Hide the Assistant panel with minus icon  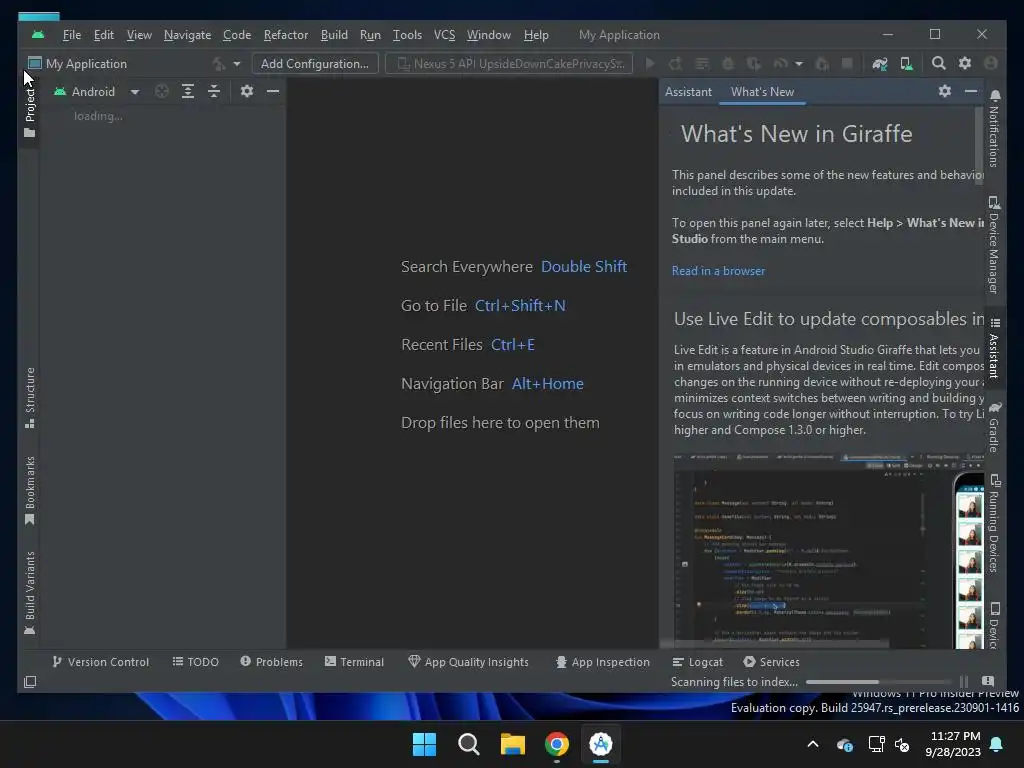pos(971,91)
